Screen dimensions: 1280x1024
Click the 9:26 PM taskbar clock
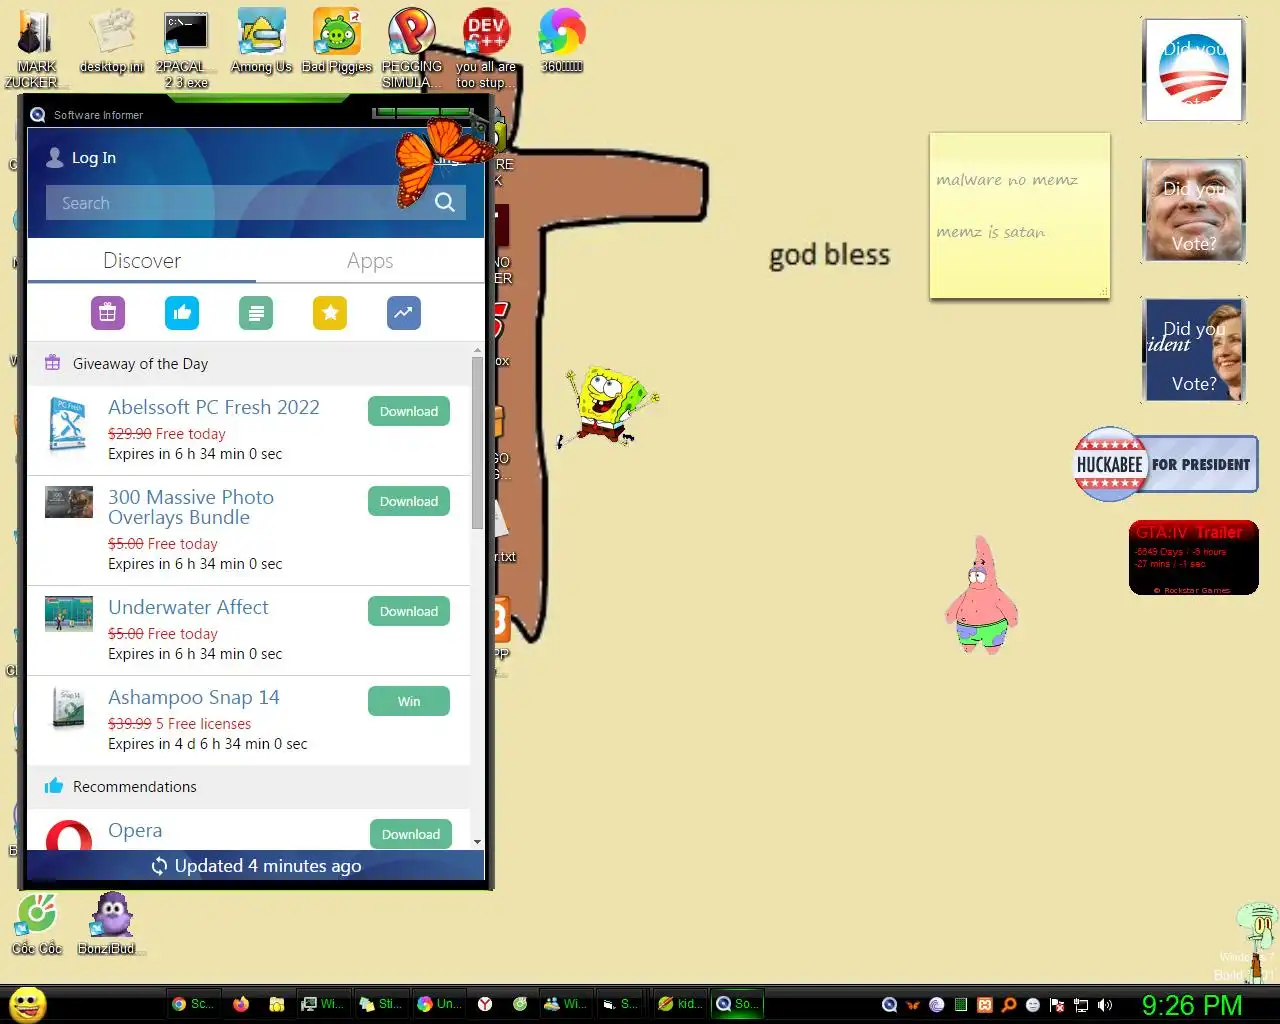tap(1192, 1005)
